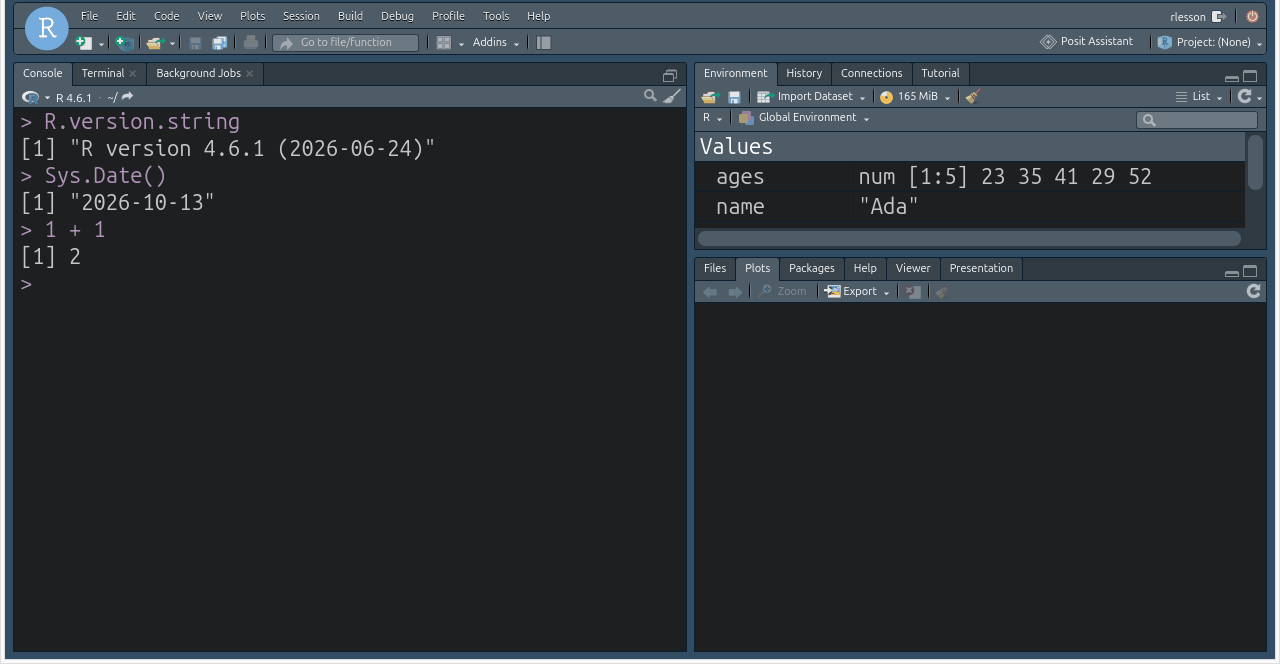Click the view working directory arrow icon
The width and height of the screenshot is (1280, 664).
tap(127, 97)
